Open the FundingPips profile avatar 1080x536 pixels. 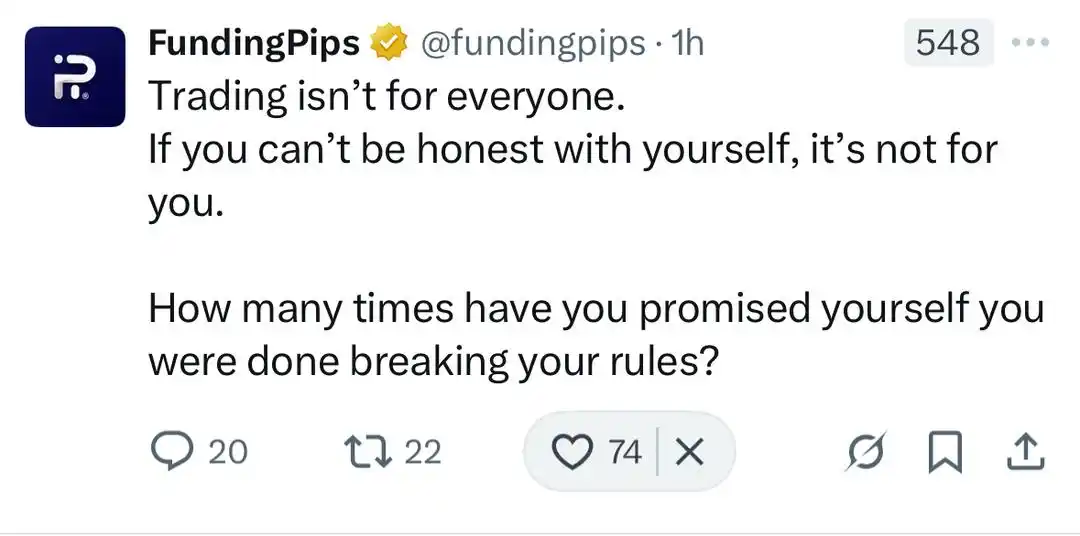coord(75,76)
